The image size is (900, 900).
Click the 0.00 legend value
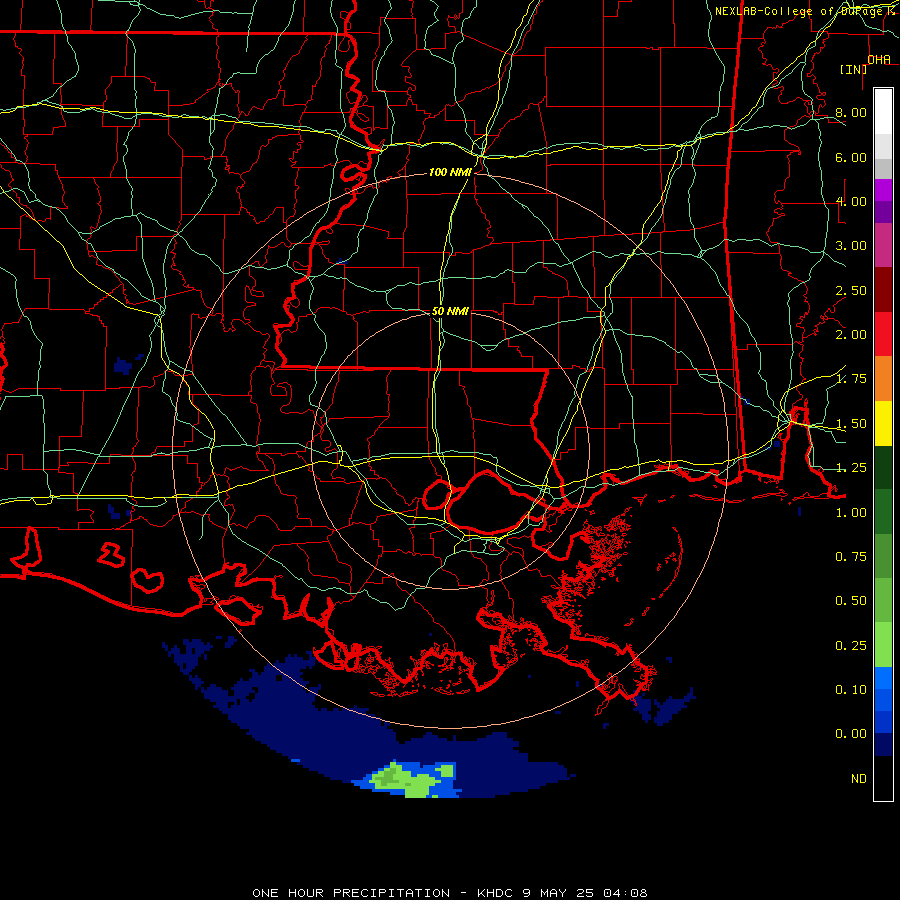851,734
